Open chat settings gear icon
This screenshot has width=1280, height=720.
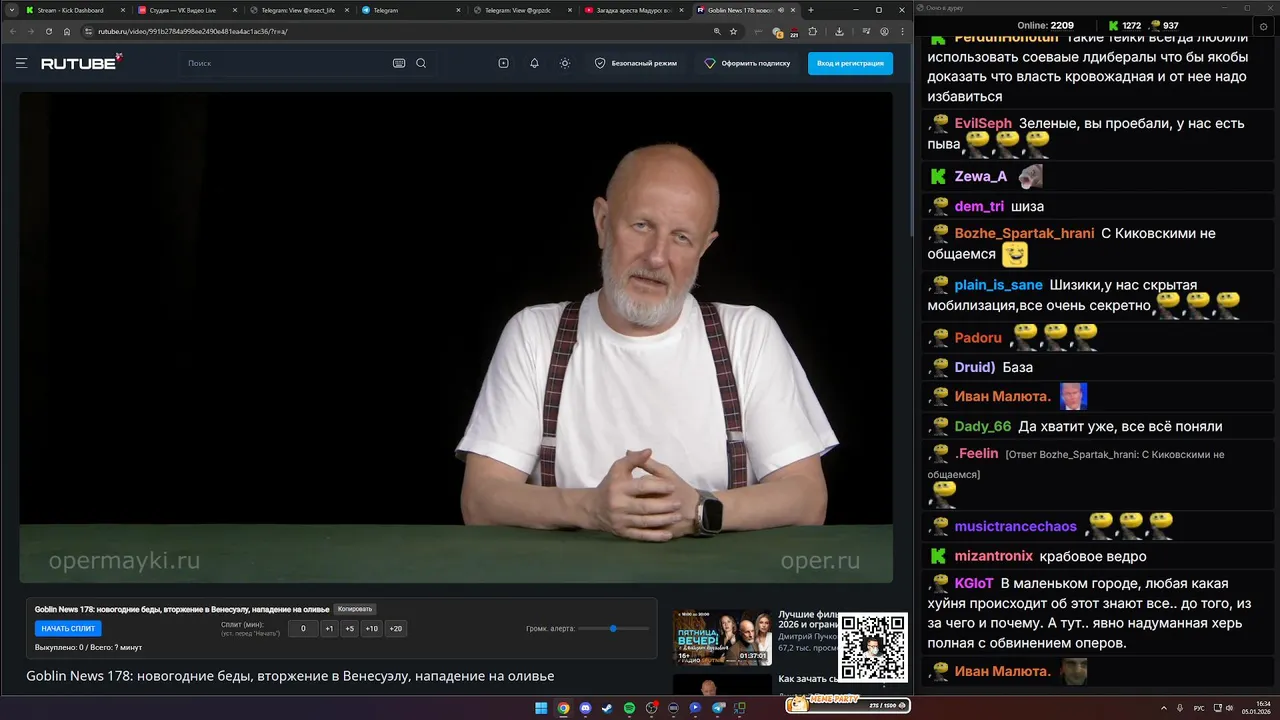coord(1265,26)
